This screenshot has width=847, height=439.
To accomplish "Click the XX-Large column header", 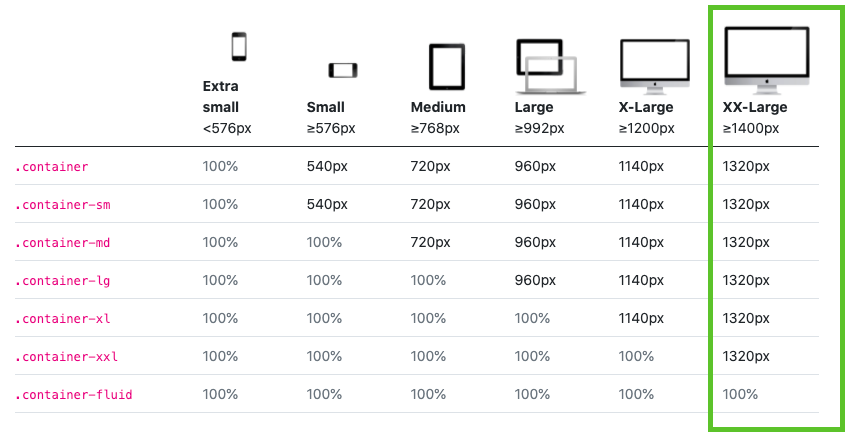I will 755,107.
